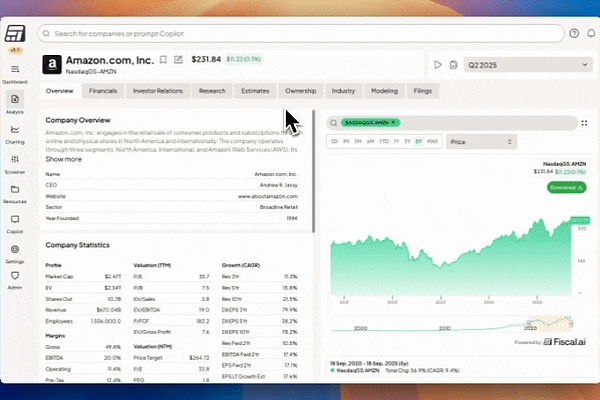Select the 3Y chart range
This screenshot has height=400, width=600.
point(408,142)
